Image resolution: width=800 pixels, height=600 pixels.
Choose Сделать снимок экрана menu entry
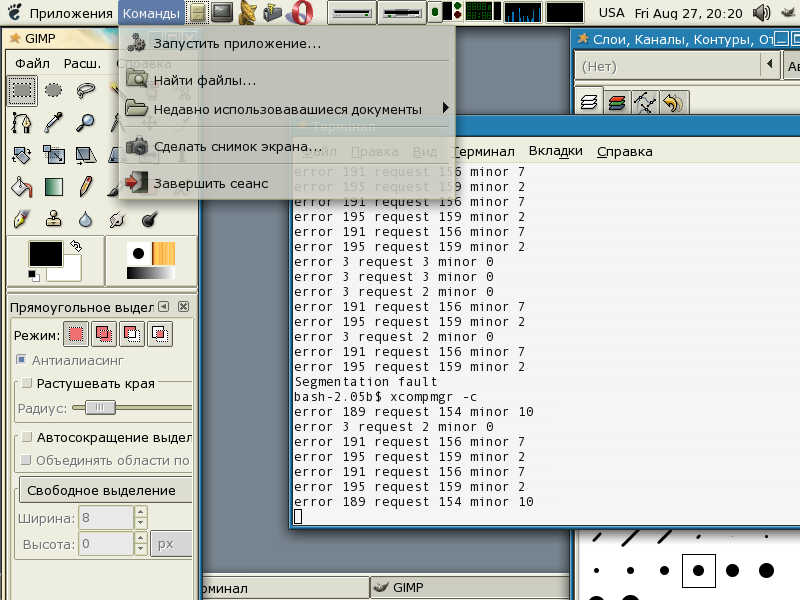[287, 147]
